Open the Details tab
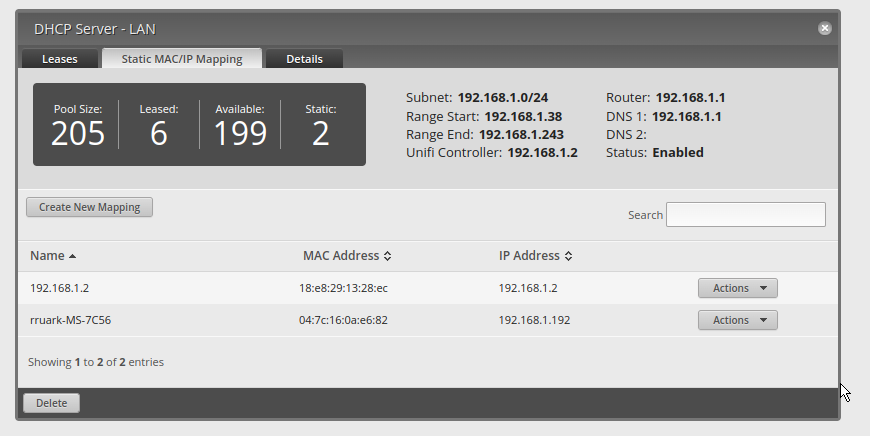 tap(304, 59)
